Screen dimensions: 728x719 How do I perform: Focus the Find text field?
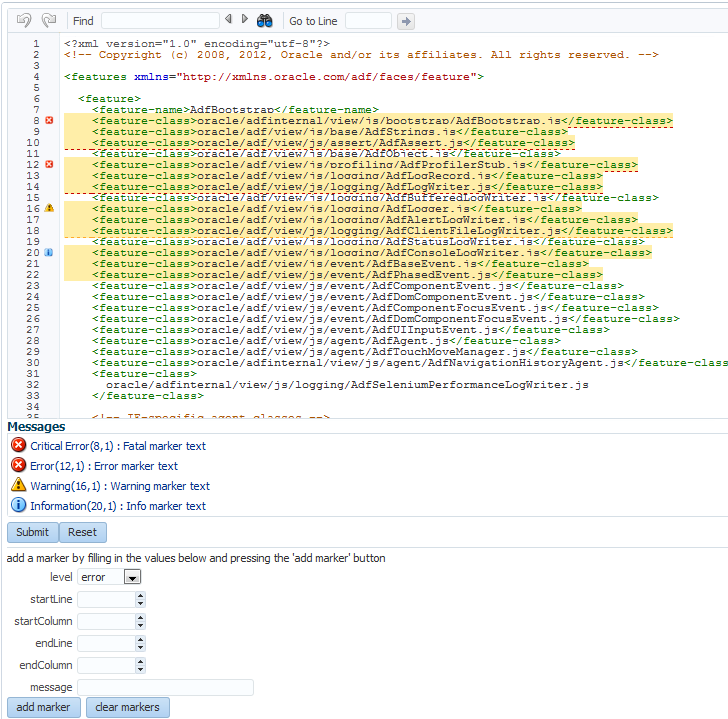pos(160,21)
